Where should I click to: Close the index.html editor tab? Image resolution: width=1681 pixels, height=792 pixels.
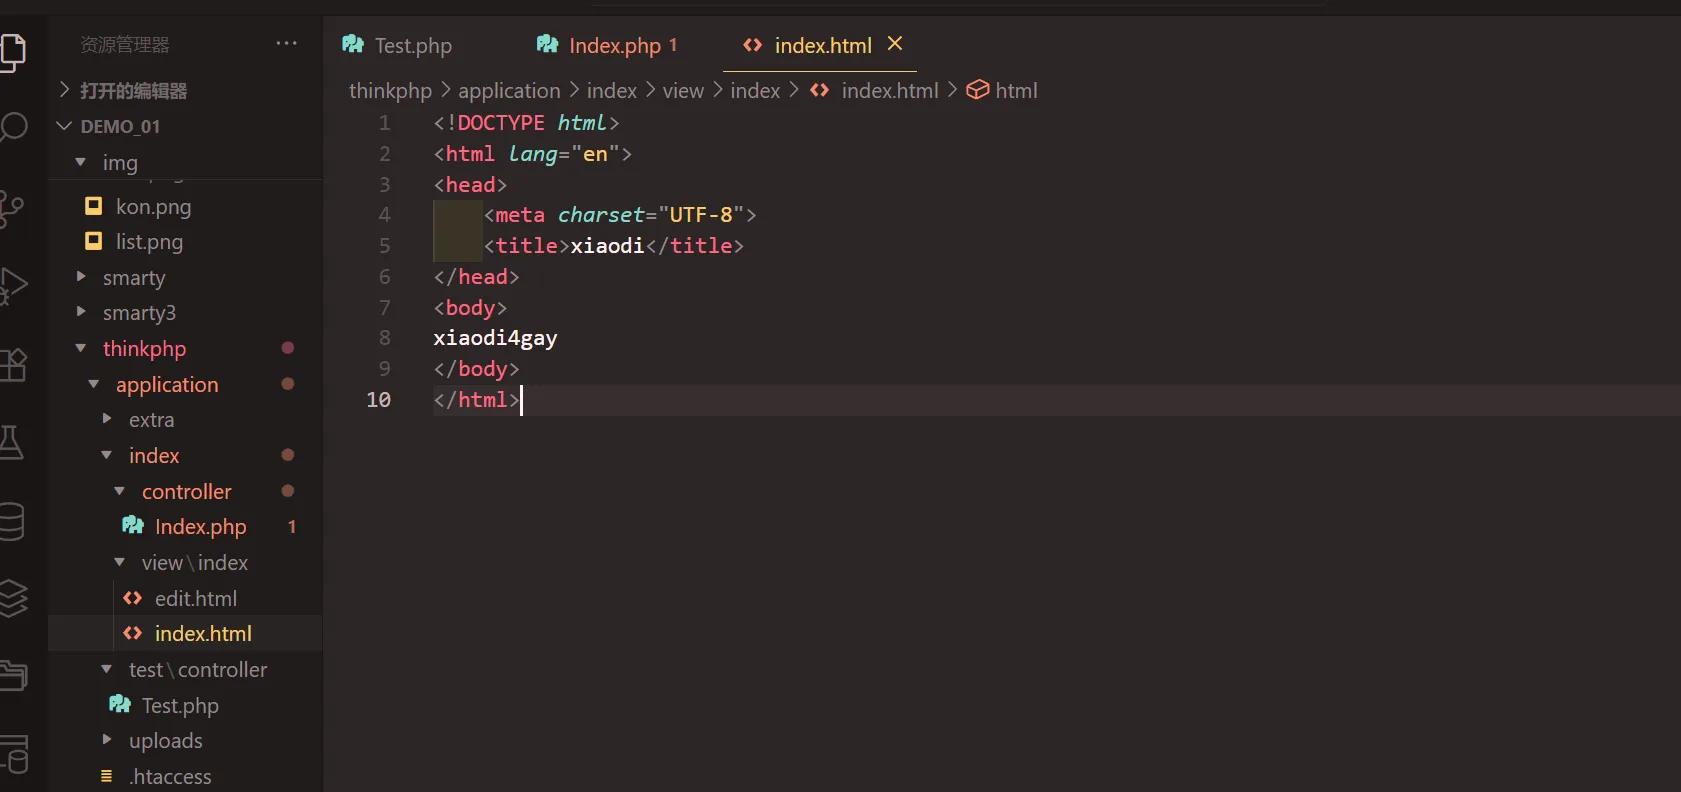(895, 44)
